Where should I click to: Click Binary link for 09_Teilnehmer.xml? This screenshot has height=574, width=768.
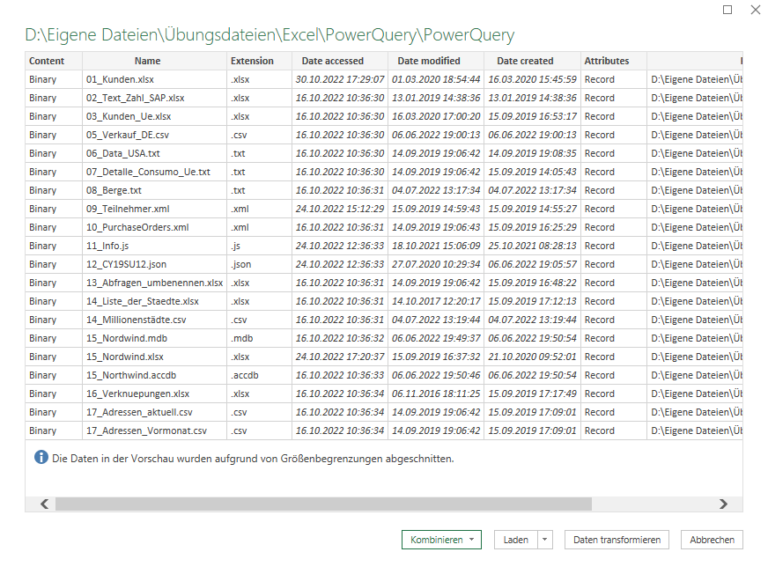[x=43, y=209]
